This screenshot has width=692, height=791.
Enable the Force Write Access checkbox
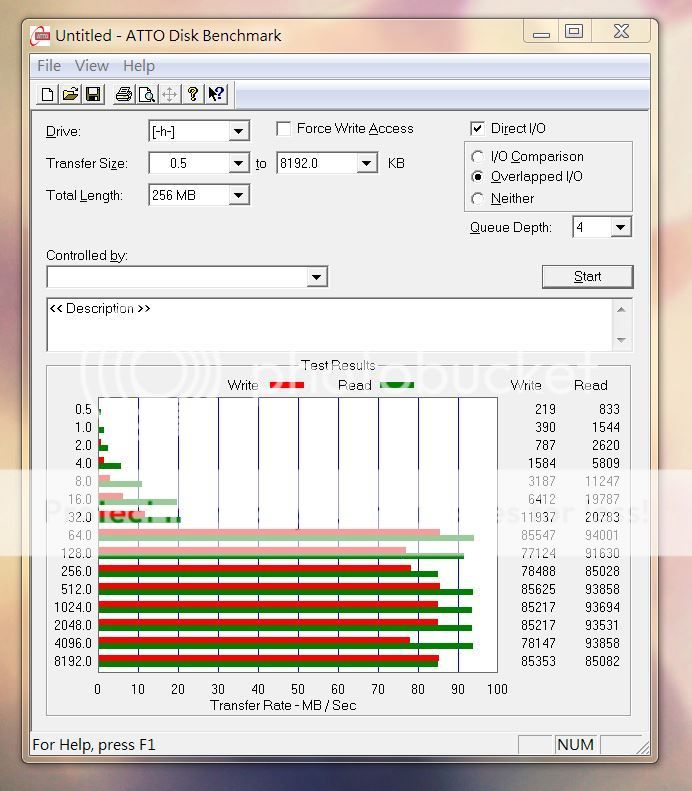(283, 129)
